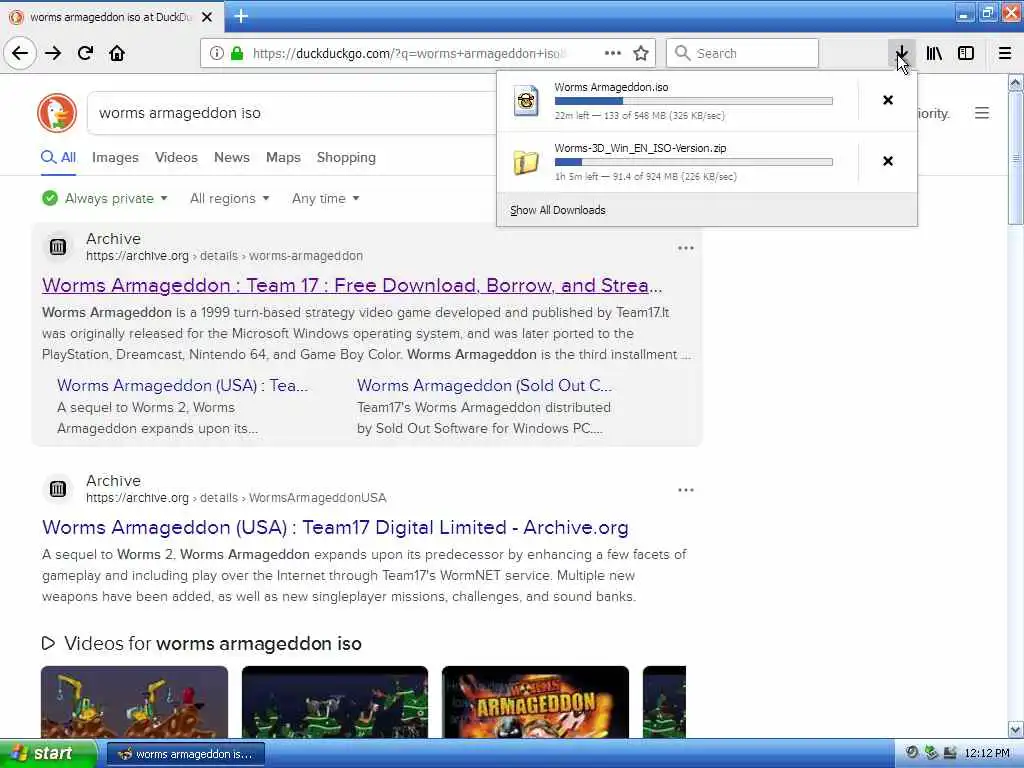Image resolution: width=1024 pixels, height=768 pixels.
Task: Click the green padlock security icon
Action: [x=237, y=54]
